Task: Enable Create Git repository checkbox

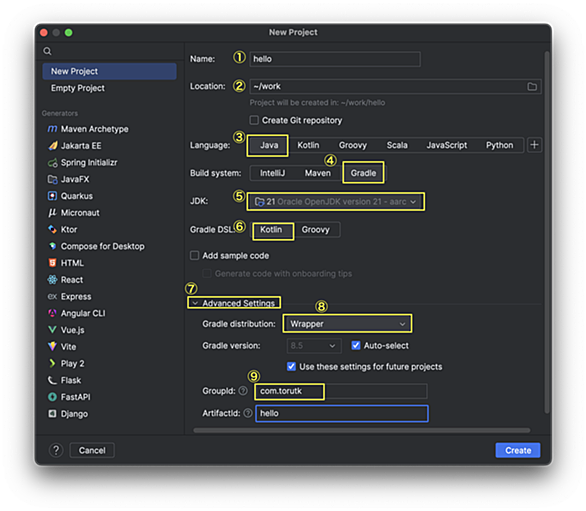Action: [254, 120]
